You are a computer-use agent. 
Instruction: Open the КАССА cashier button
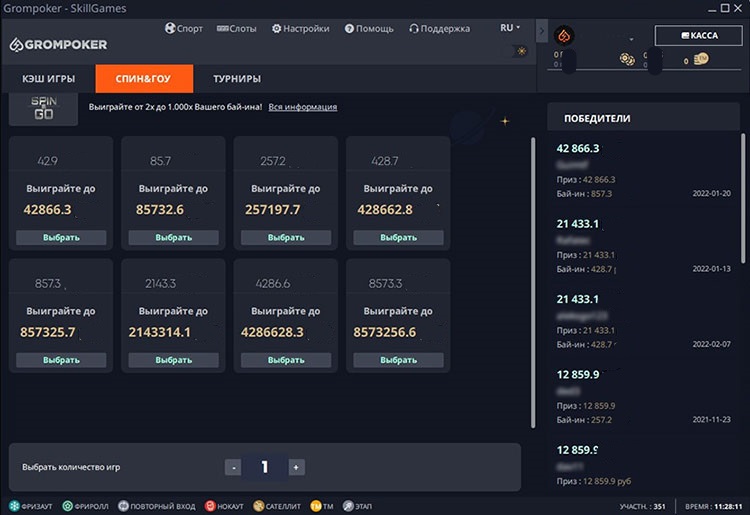tap(698, 35)
